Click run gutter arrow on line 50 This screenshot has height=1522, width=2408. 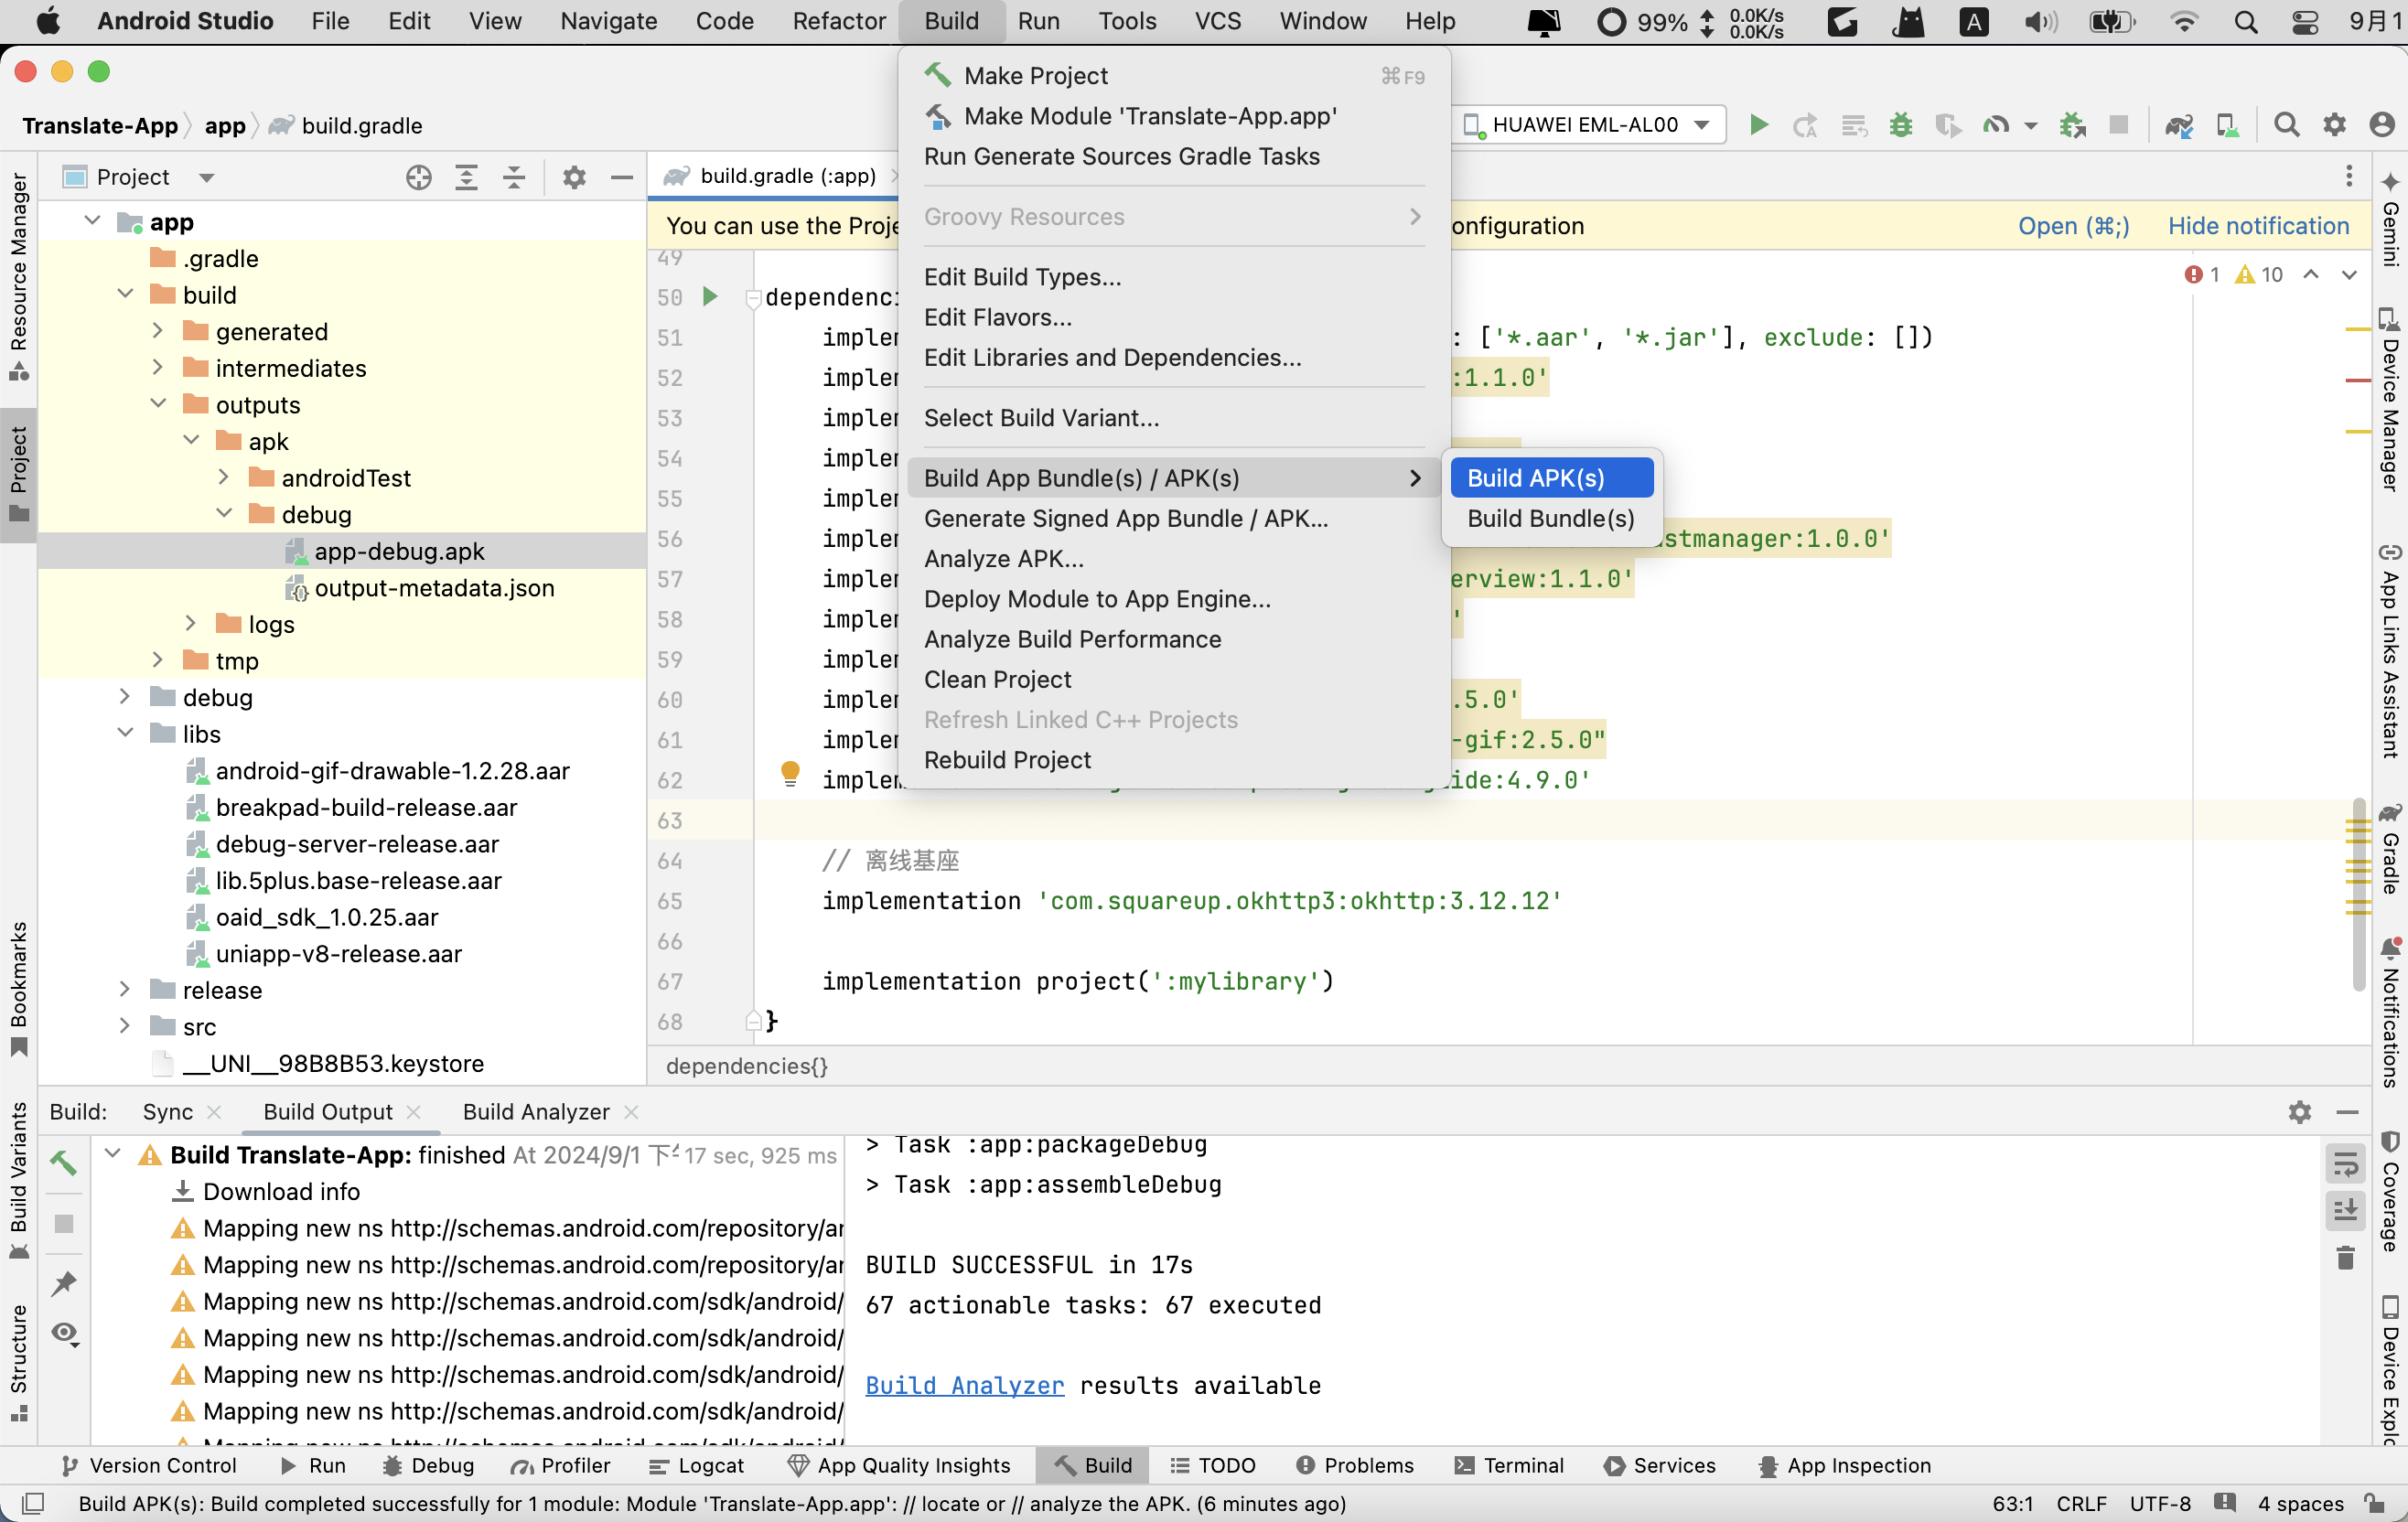710,296
